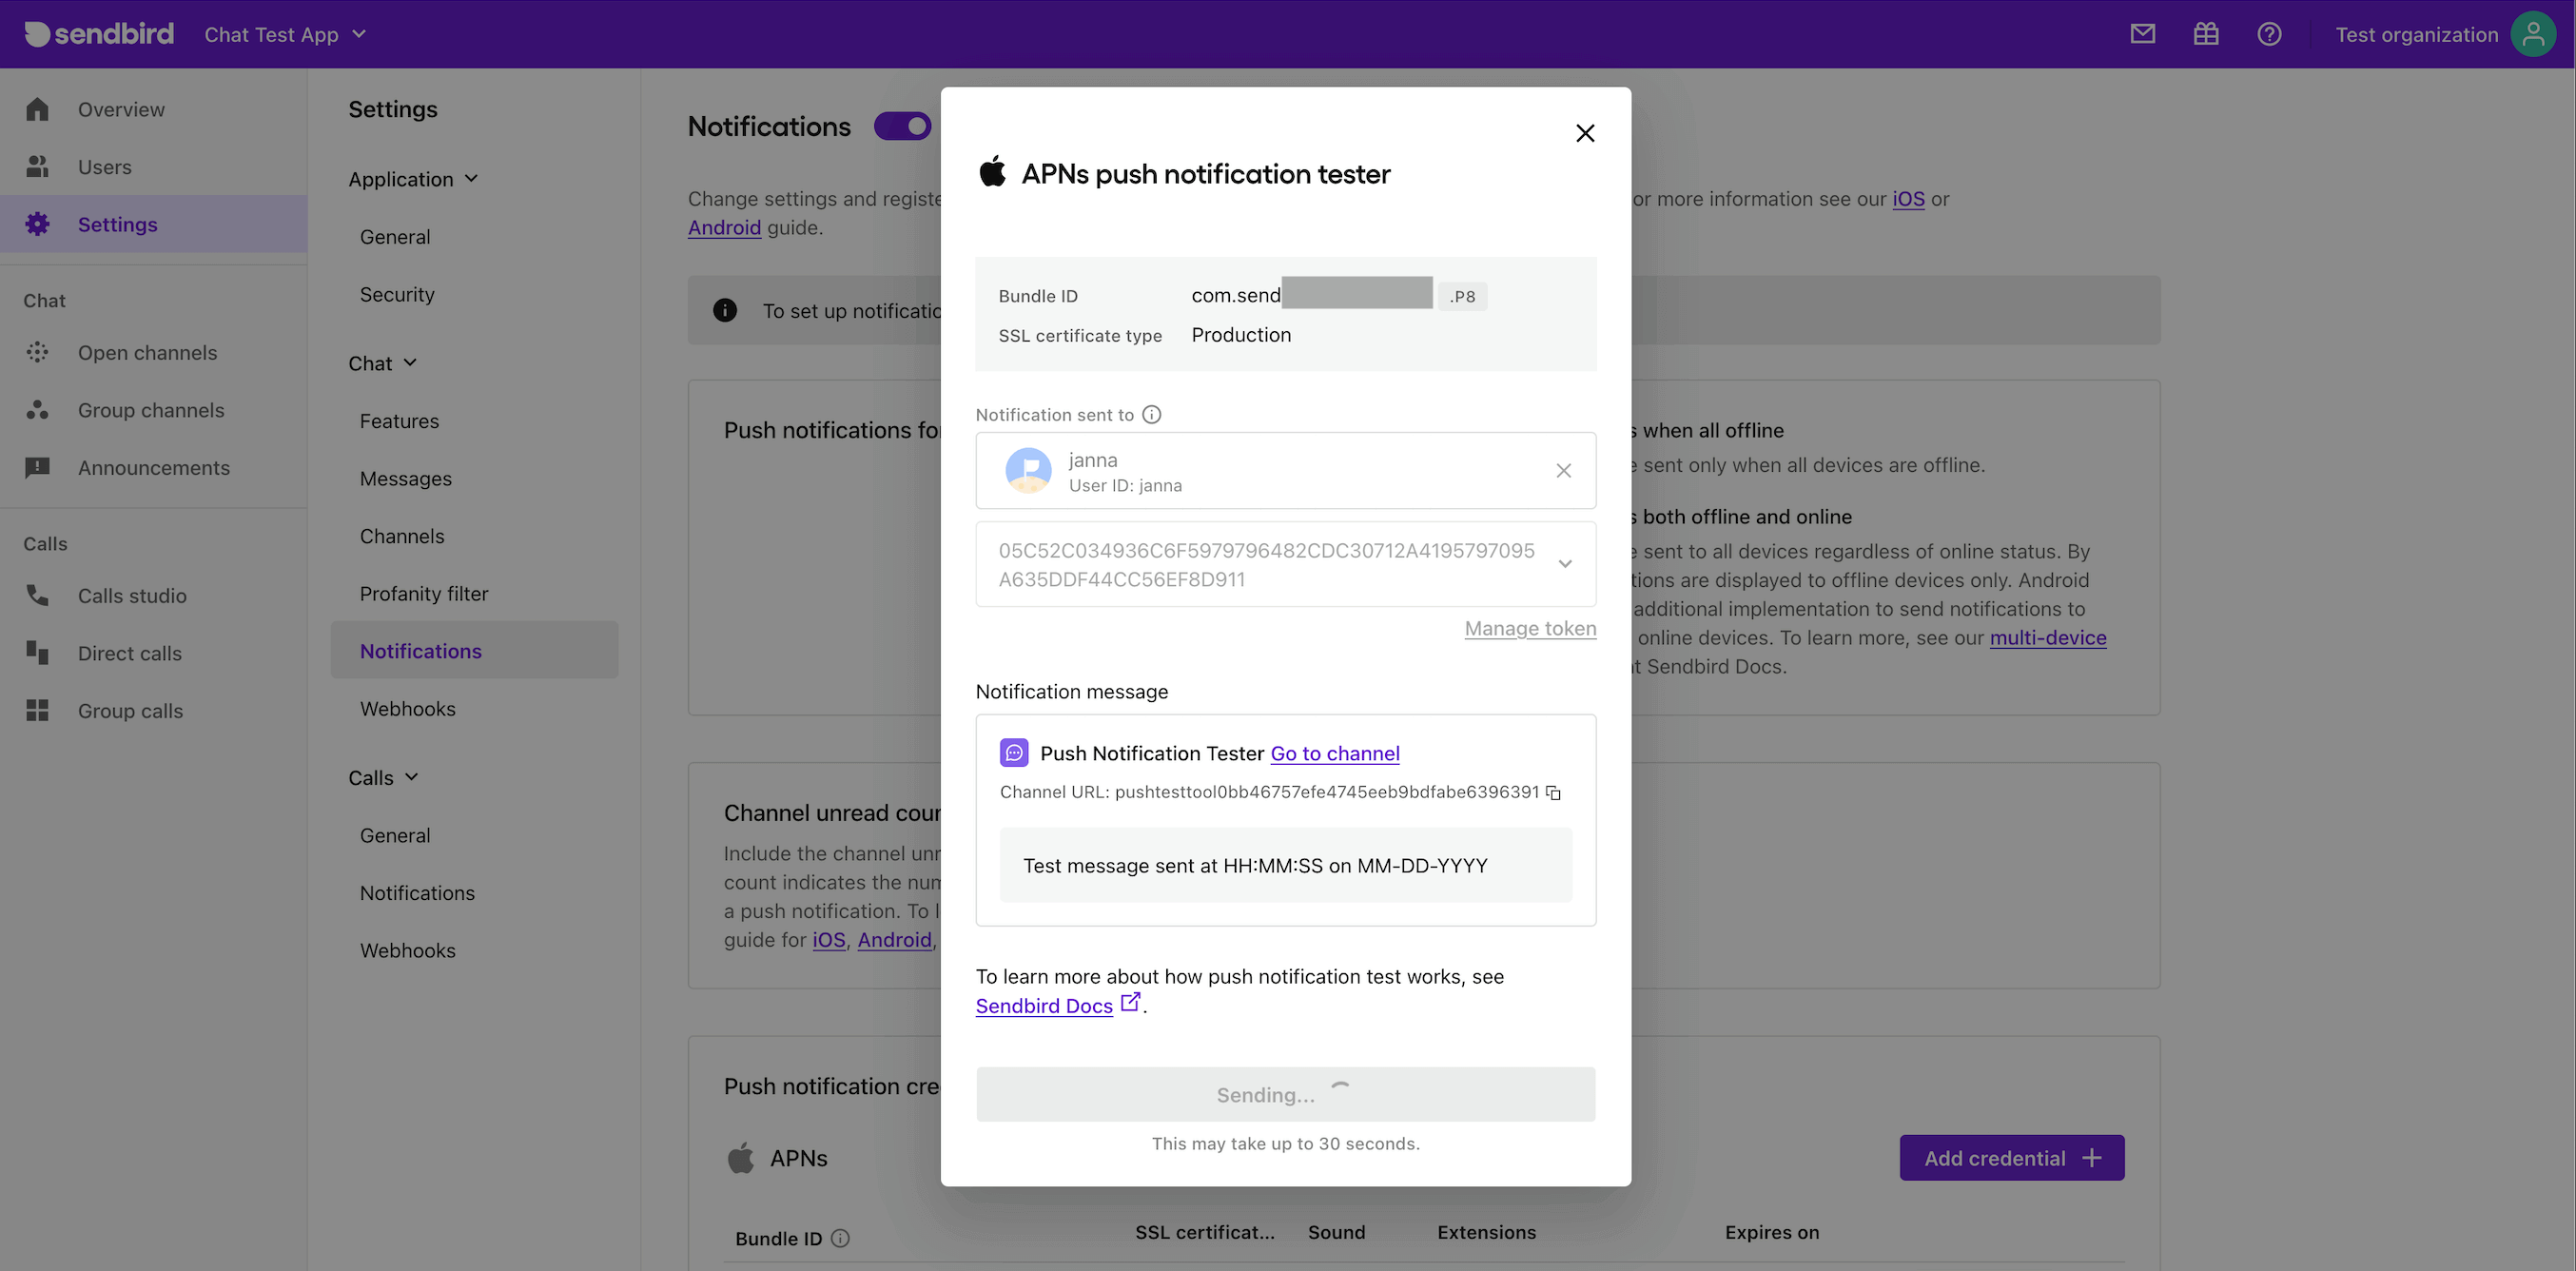Click the Users people icon
Screen dimensions: 2576x1271
coord(38,166)
